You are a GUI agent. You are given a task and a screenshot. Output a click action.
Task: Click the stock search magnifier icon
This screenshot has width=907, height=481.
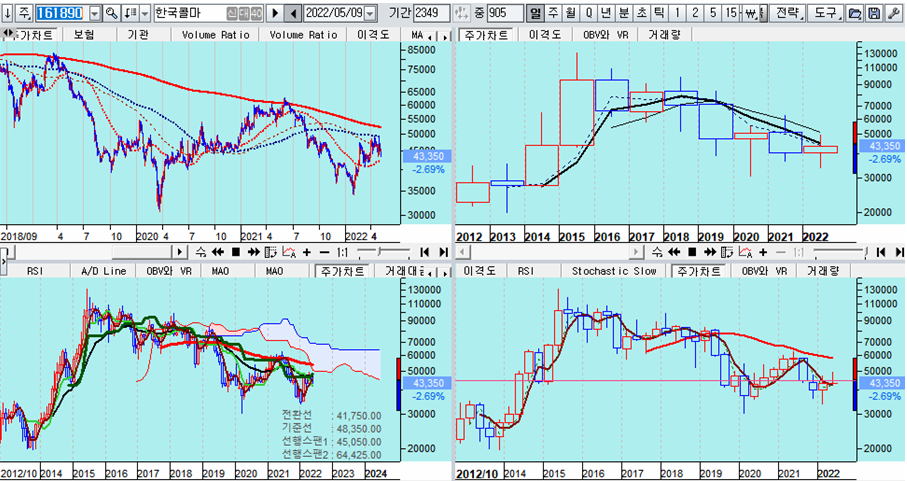[x=111, y=13]
